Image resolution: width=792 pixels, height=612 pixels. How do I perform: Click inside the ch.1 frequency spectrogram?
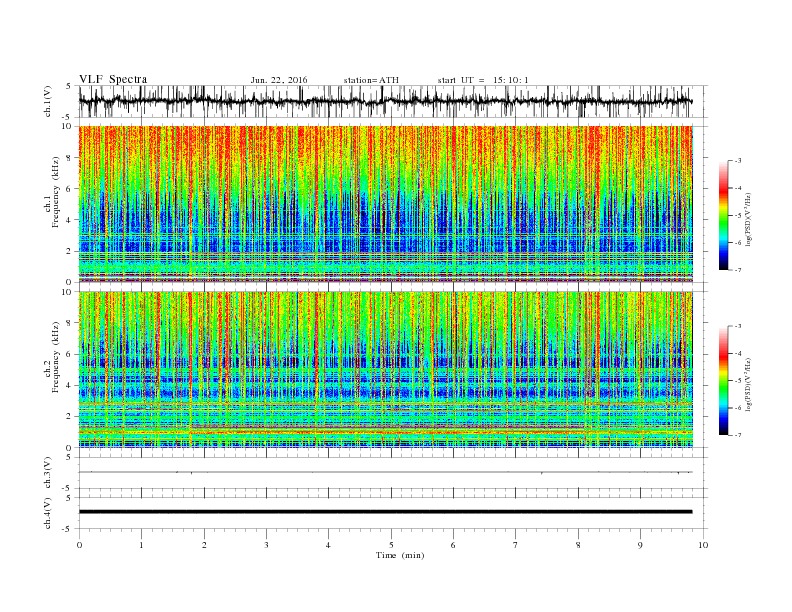click(x=385, y=204)
